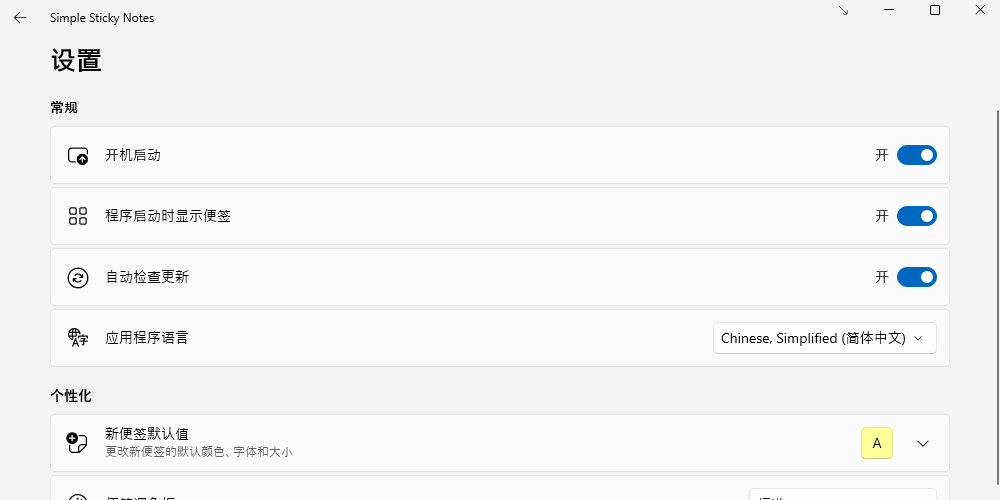Maximize the Simple Sticky Notes window
The width and height of the screenshot is (1000, 500).
tap(935, 10)
